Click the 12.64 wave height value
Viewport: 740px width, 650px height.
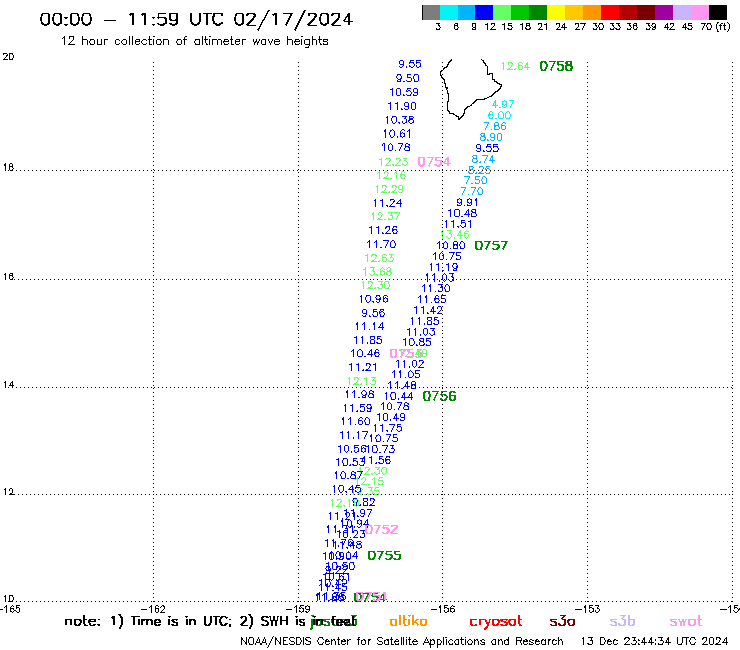click(x=515, y=66)
